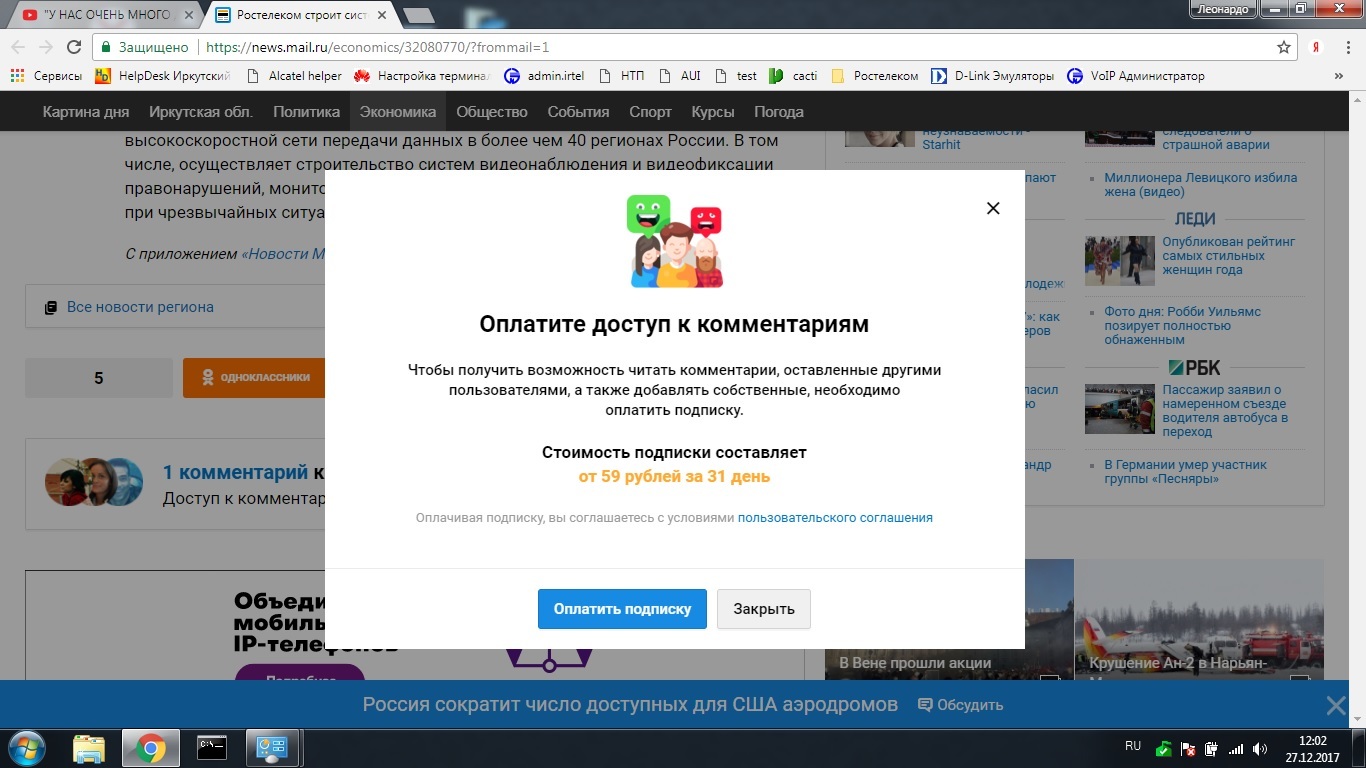1366x768 pixels.
Task: Open 'В Германии умер участник группы Песняры' link
Action: pyautogui.click(x=1185, y=472)
